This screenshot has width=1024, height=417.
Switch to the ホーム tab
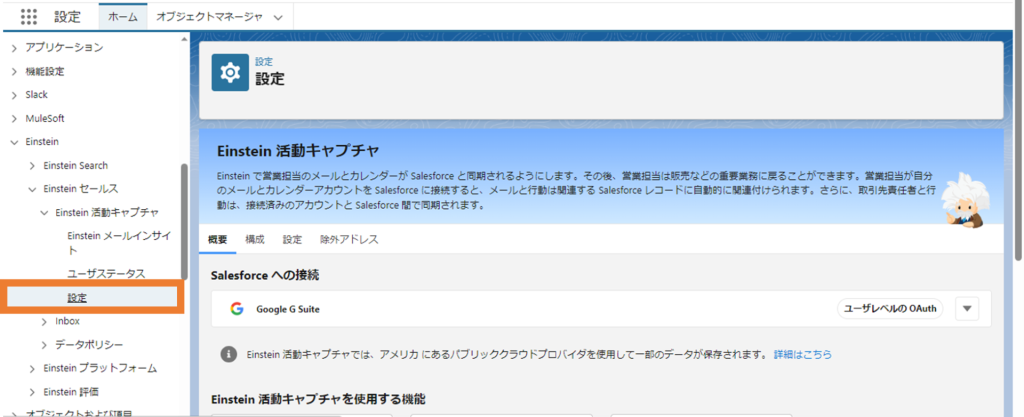(x=123, y=18)
